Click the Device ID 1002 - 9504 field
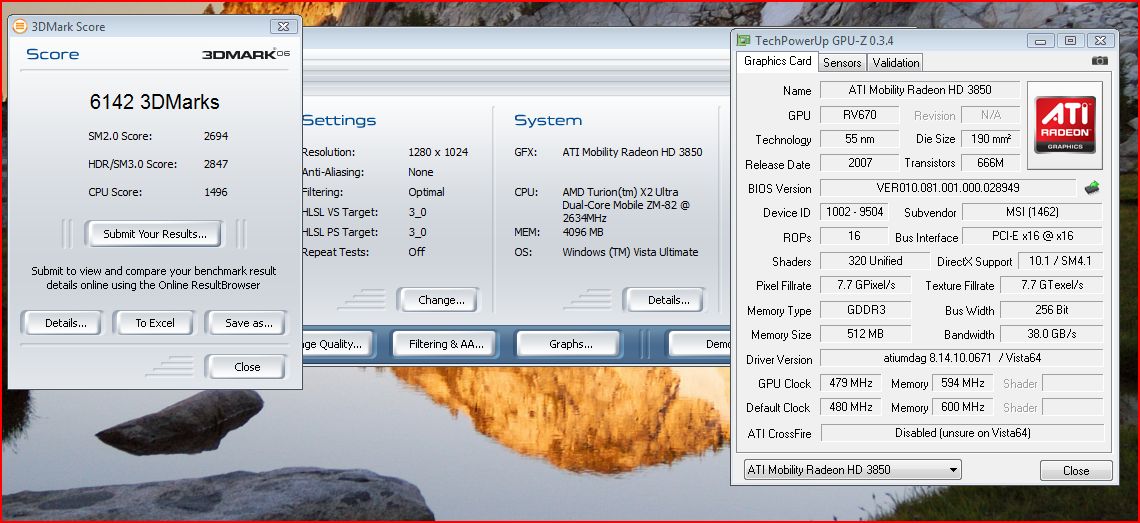The image size is (1140, 523). [x=854, y=212]
